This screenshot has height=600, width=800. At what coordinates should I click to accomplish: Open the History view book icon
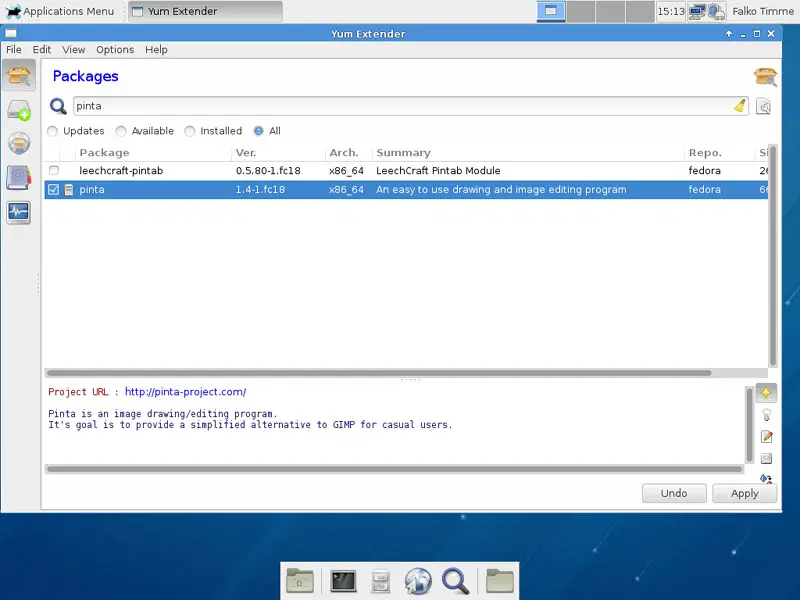pyautogui.click(x=19, y=178)
